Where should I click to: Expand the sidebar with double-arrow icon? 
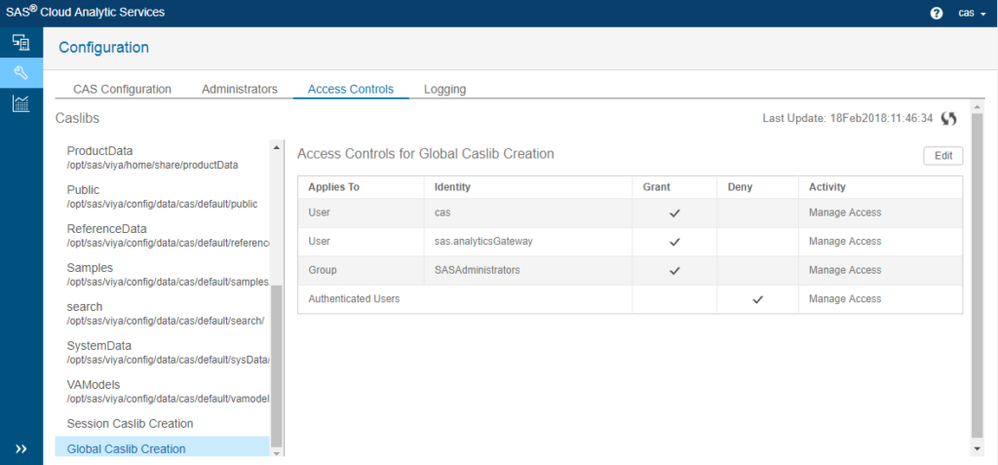coord(21,449)
